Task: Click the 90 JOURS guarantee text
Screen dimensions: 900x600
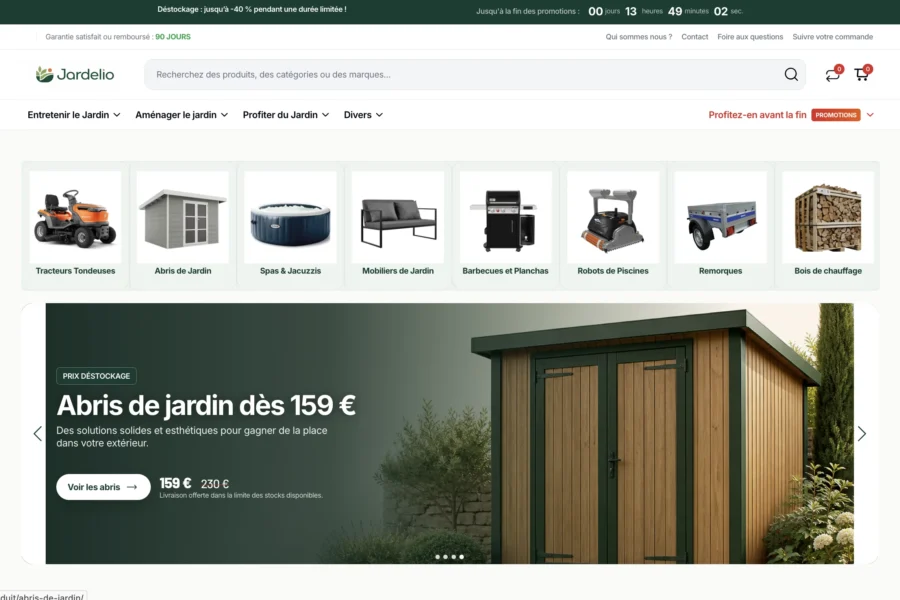Action: [173, 37]
